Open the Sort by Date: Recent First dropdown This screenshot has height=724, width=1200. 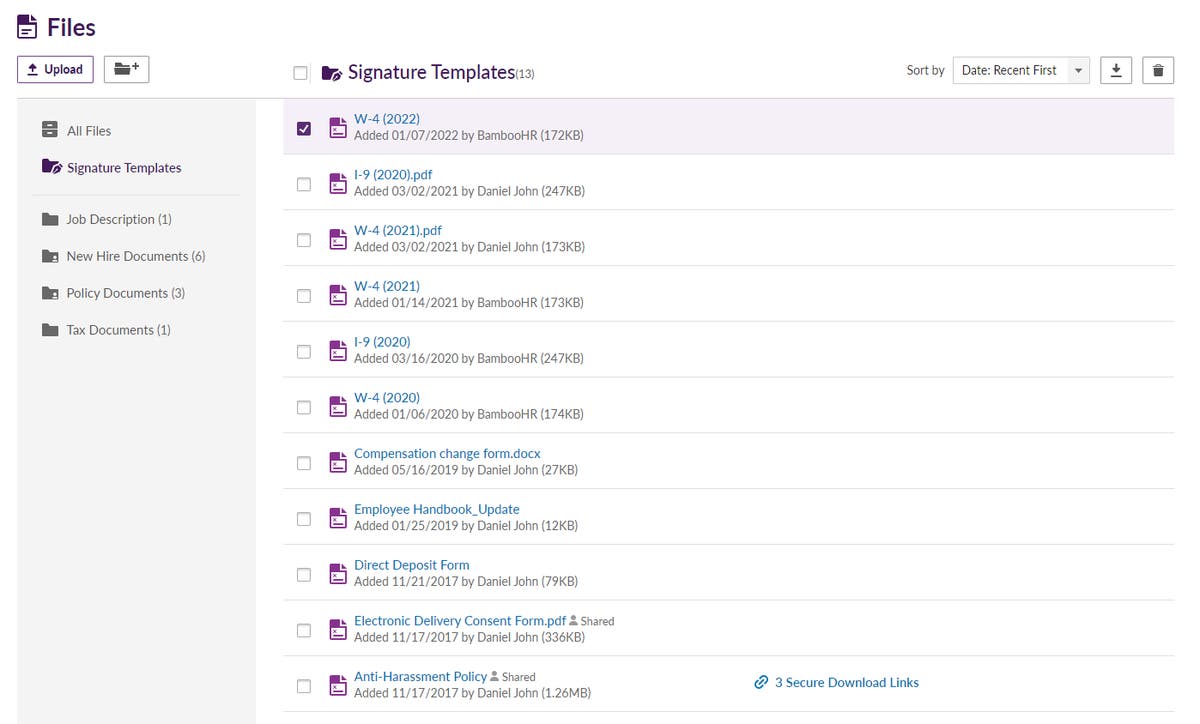[x=1021, y=70]
